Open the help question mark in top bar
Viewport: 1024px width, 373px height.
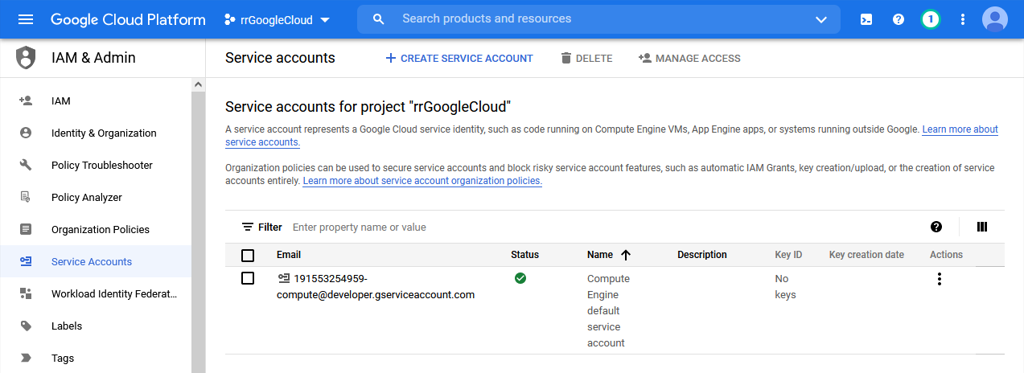[x=898, y=20]
